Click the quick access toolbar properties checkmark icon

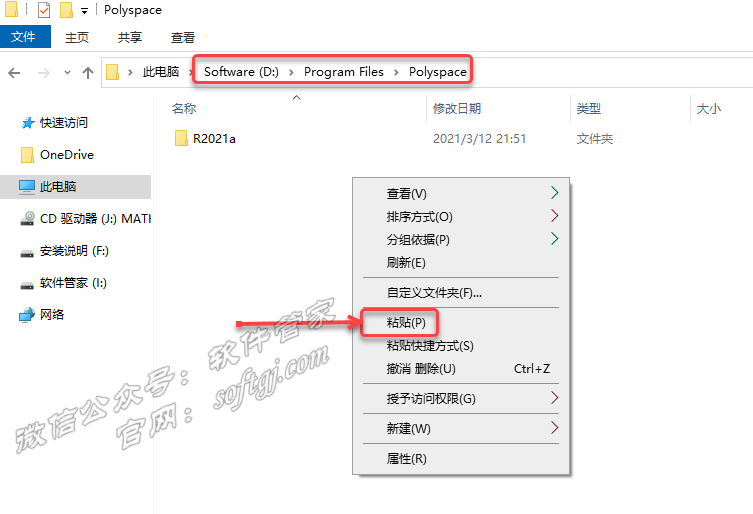coord(44,10)
